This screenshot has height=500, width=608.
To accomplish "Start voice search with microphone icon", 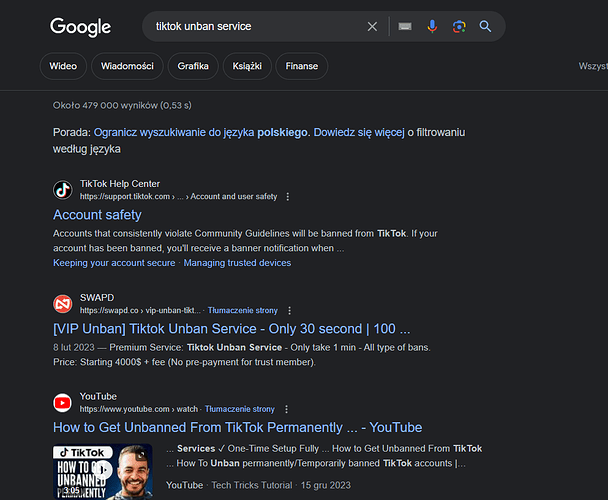I will (432, 26).
